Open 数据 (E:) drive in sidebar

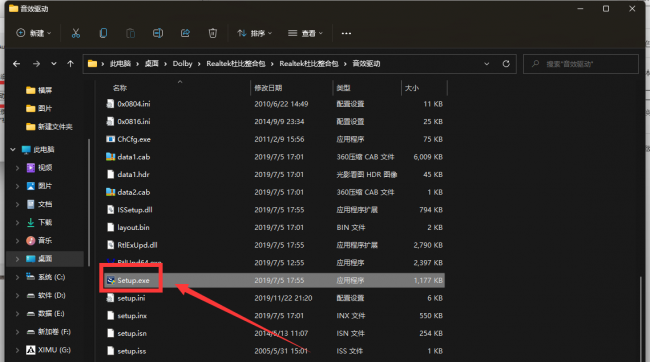tap(51, 313)
